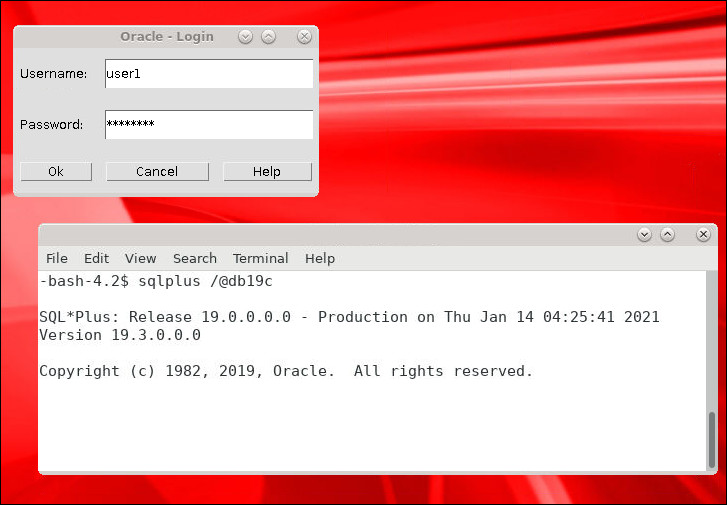Open the terminal View menu
The height and width of the screenshot is (505, 727).
coord(140,258)
